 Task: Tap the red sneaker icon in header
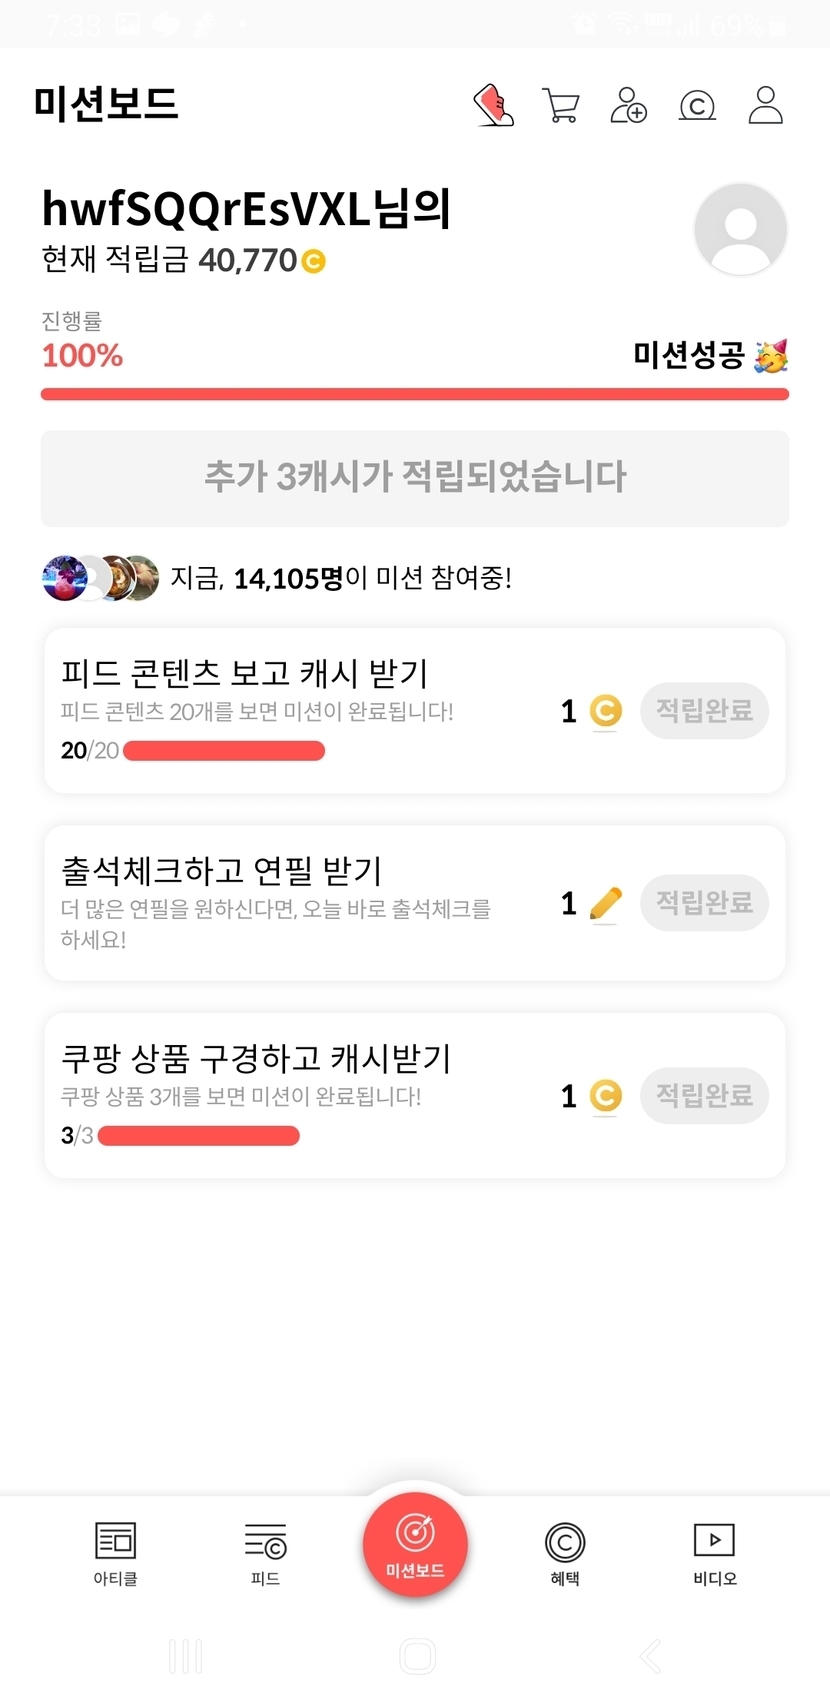click(x=493, y=105)
